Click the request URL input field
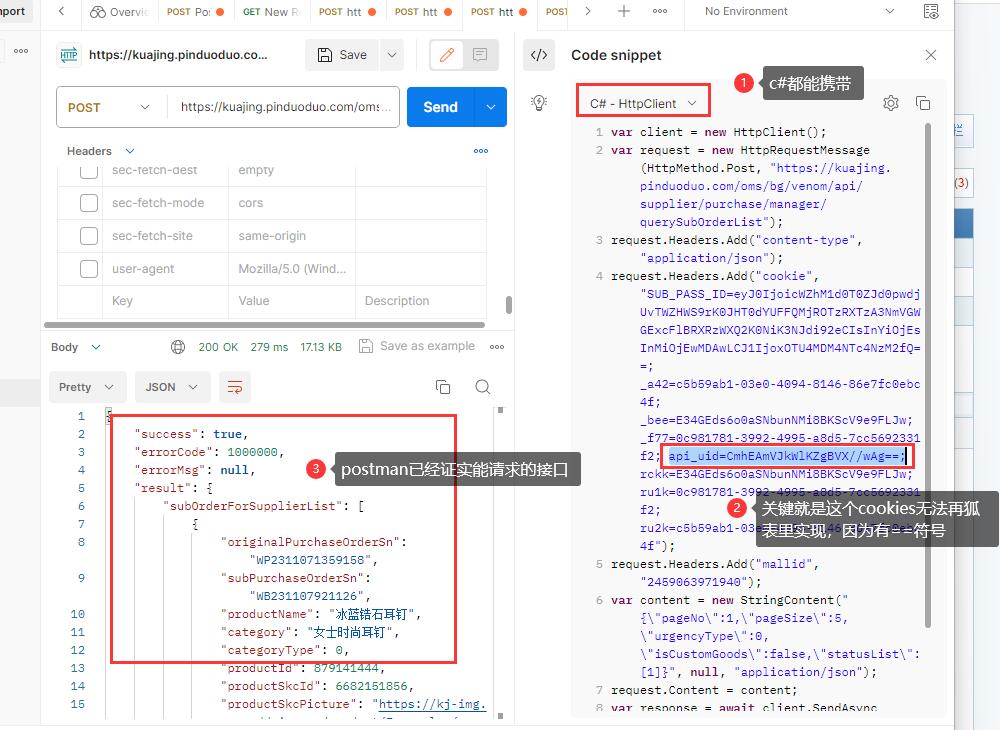 pos(284,107)
